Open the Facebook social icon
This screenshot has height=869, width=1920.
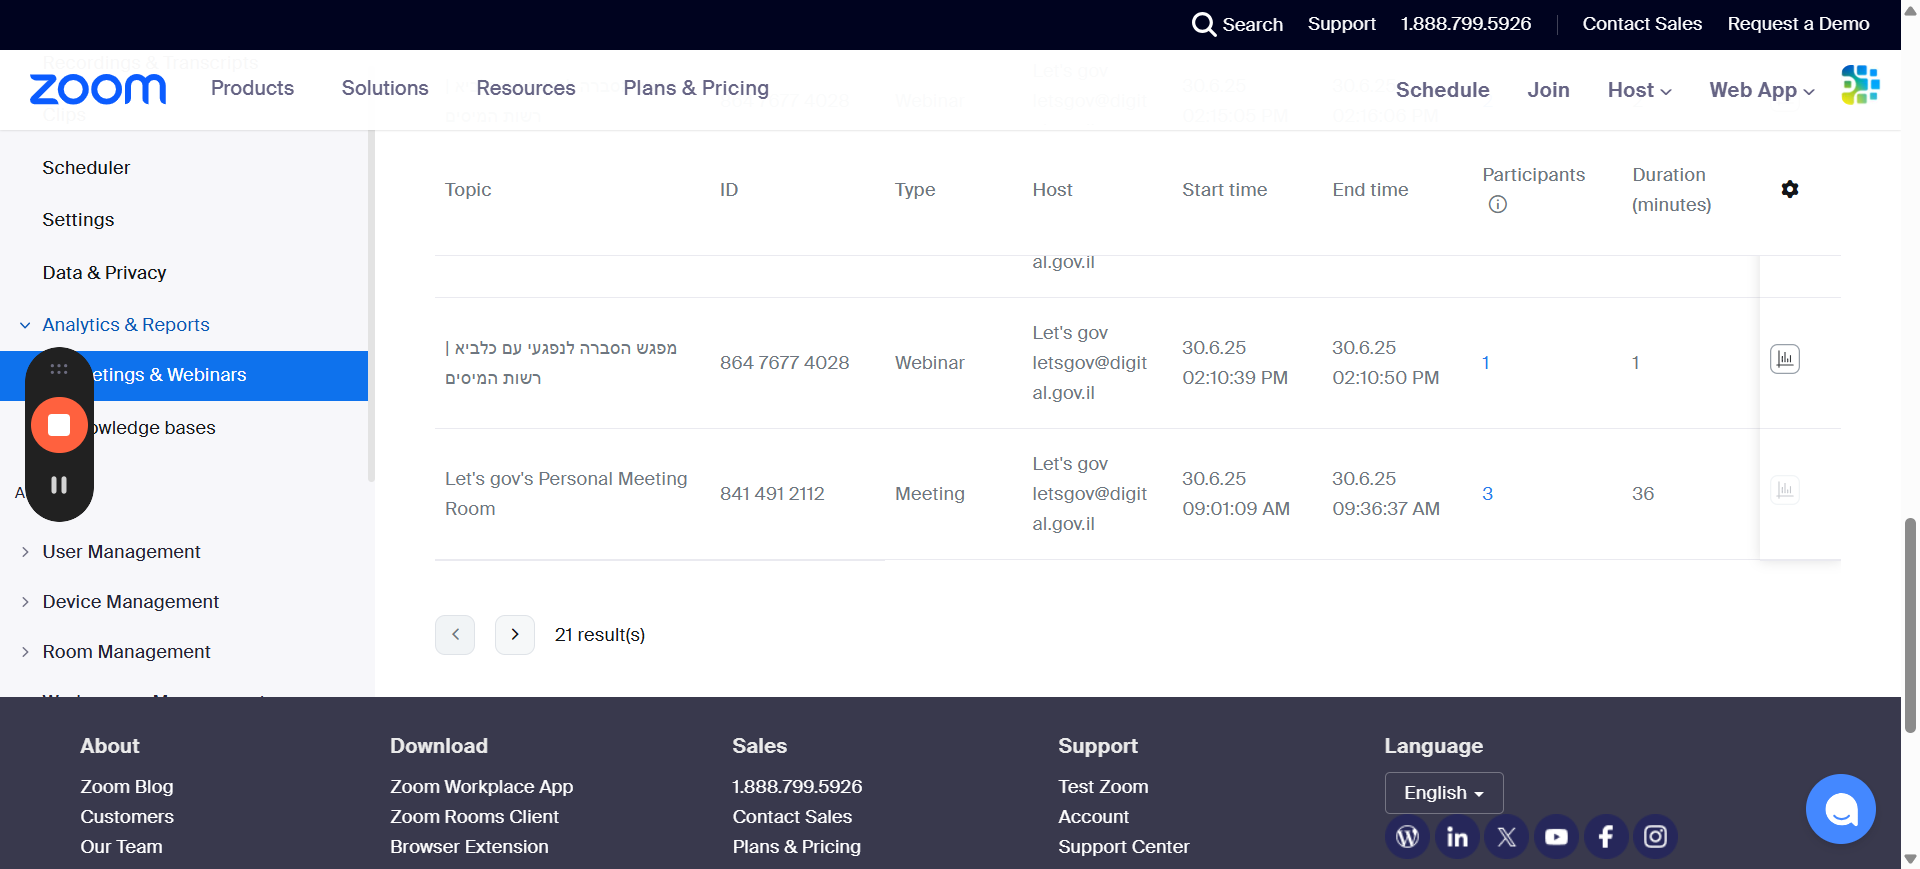tap(1606, 836)
